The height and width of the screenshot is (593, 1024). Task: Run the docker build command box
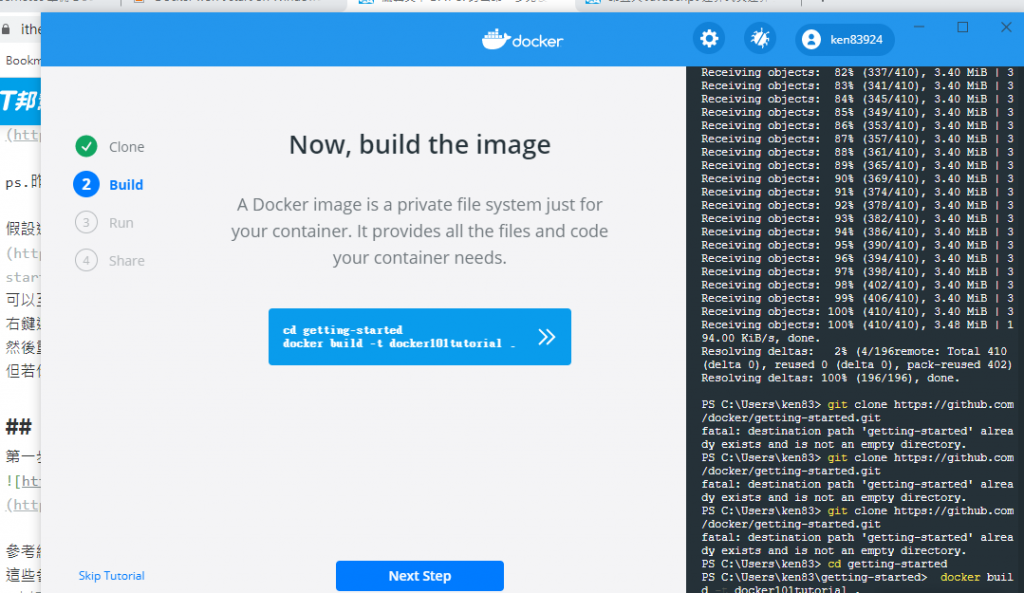point(419,336)
